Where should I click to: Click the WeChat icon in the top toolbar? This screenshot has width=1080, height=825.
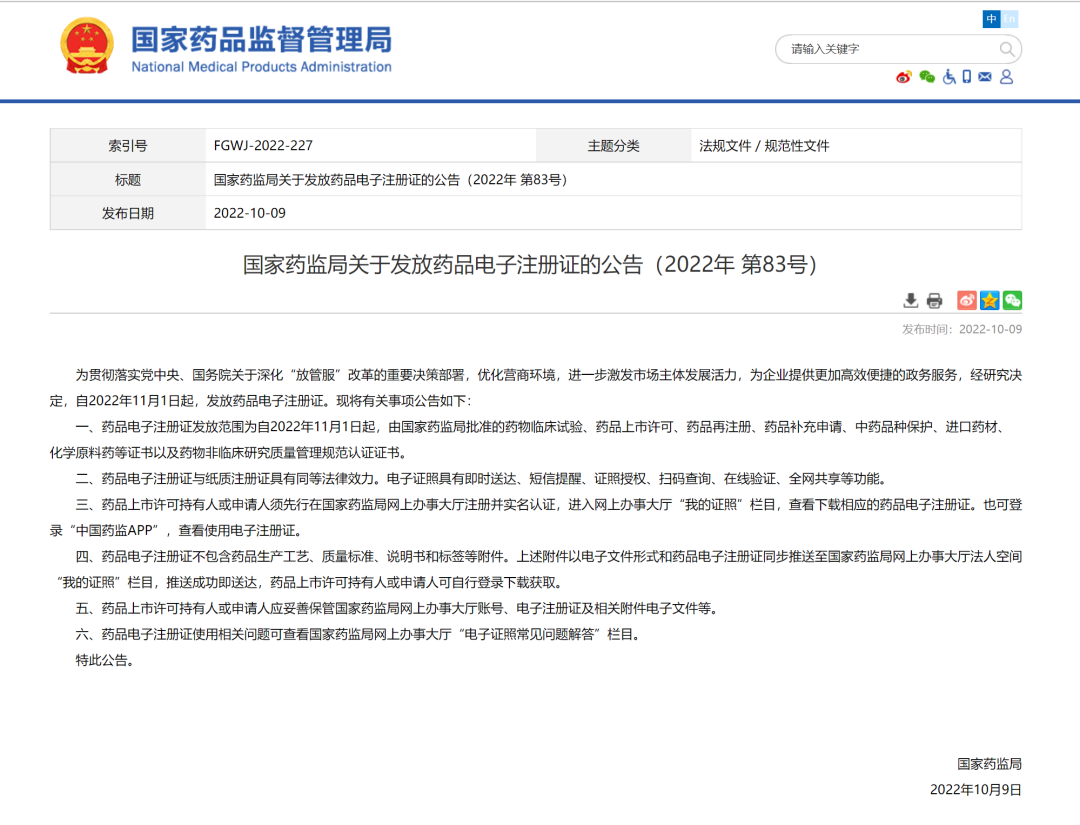tap(926, 76)
